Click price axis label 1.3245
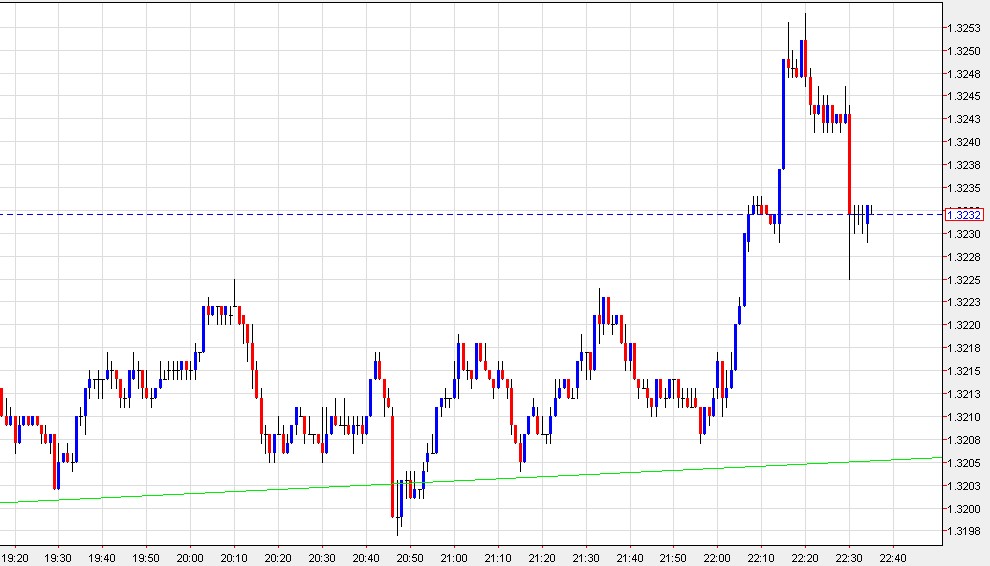Image resolution: width=990 pixels, height=566 pixels. click(964, 96)
